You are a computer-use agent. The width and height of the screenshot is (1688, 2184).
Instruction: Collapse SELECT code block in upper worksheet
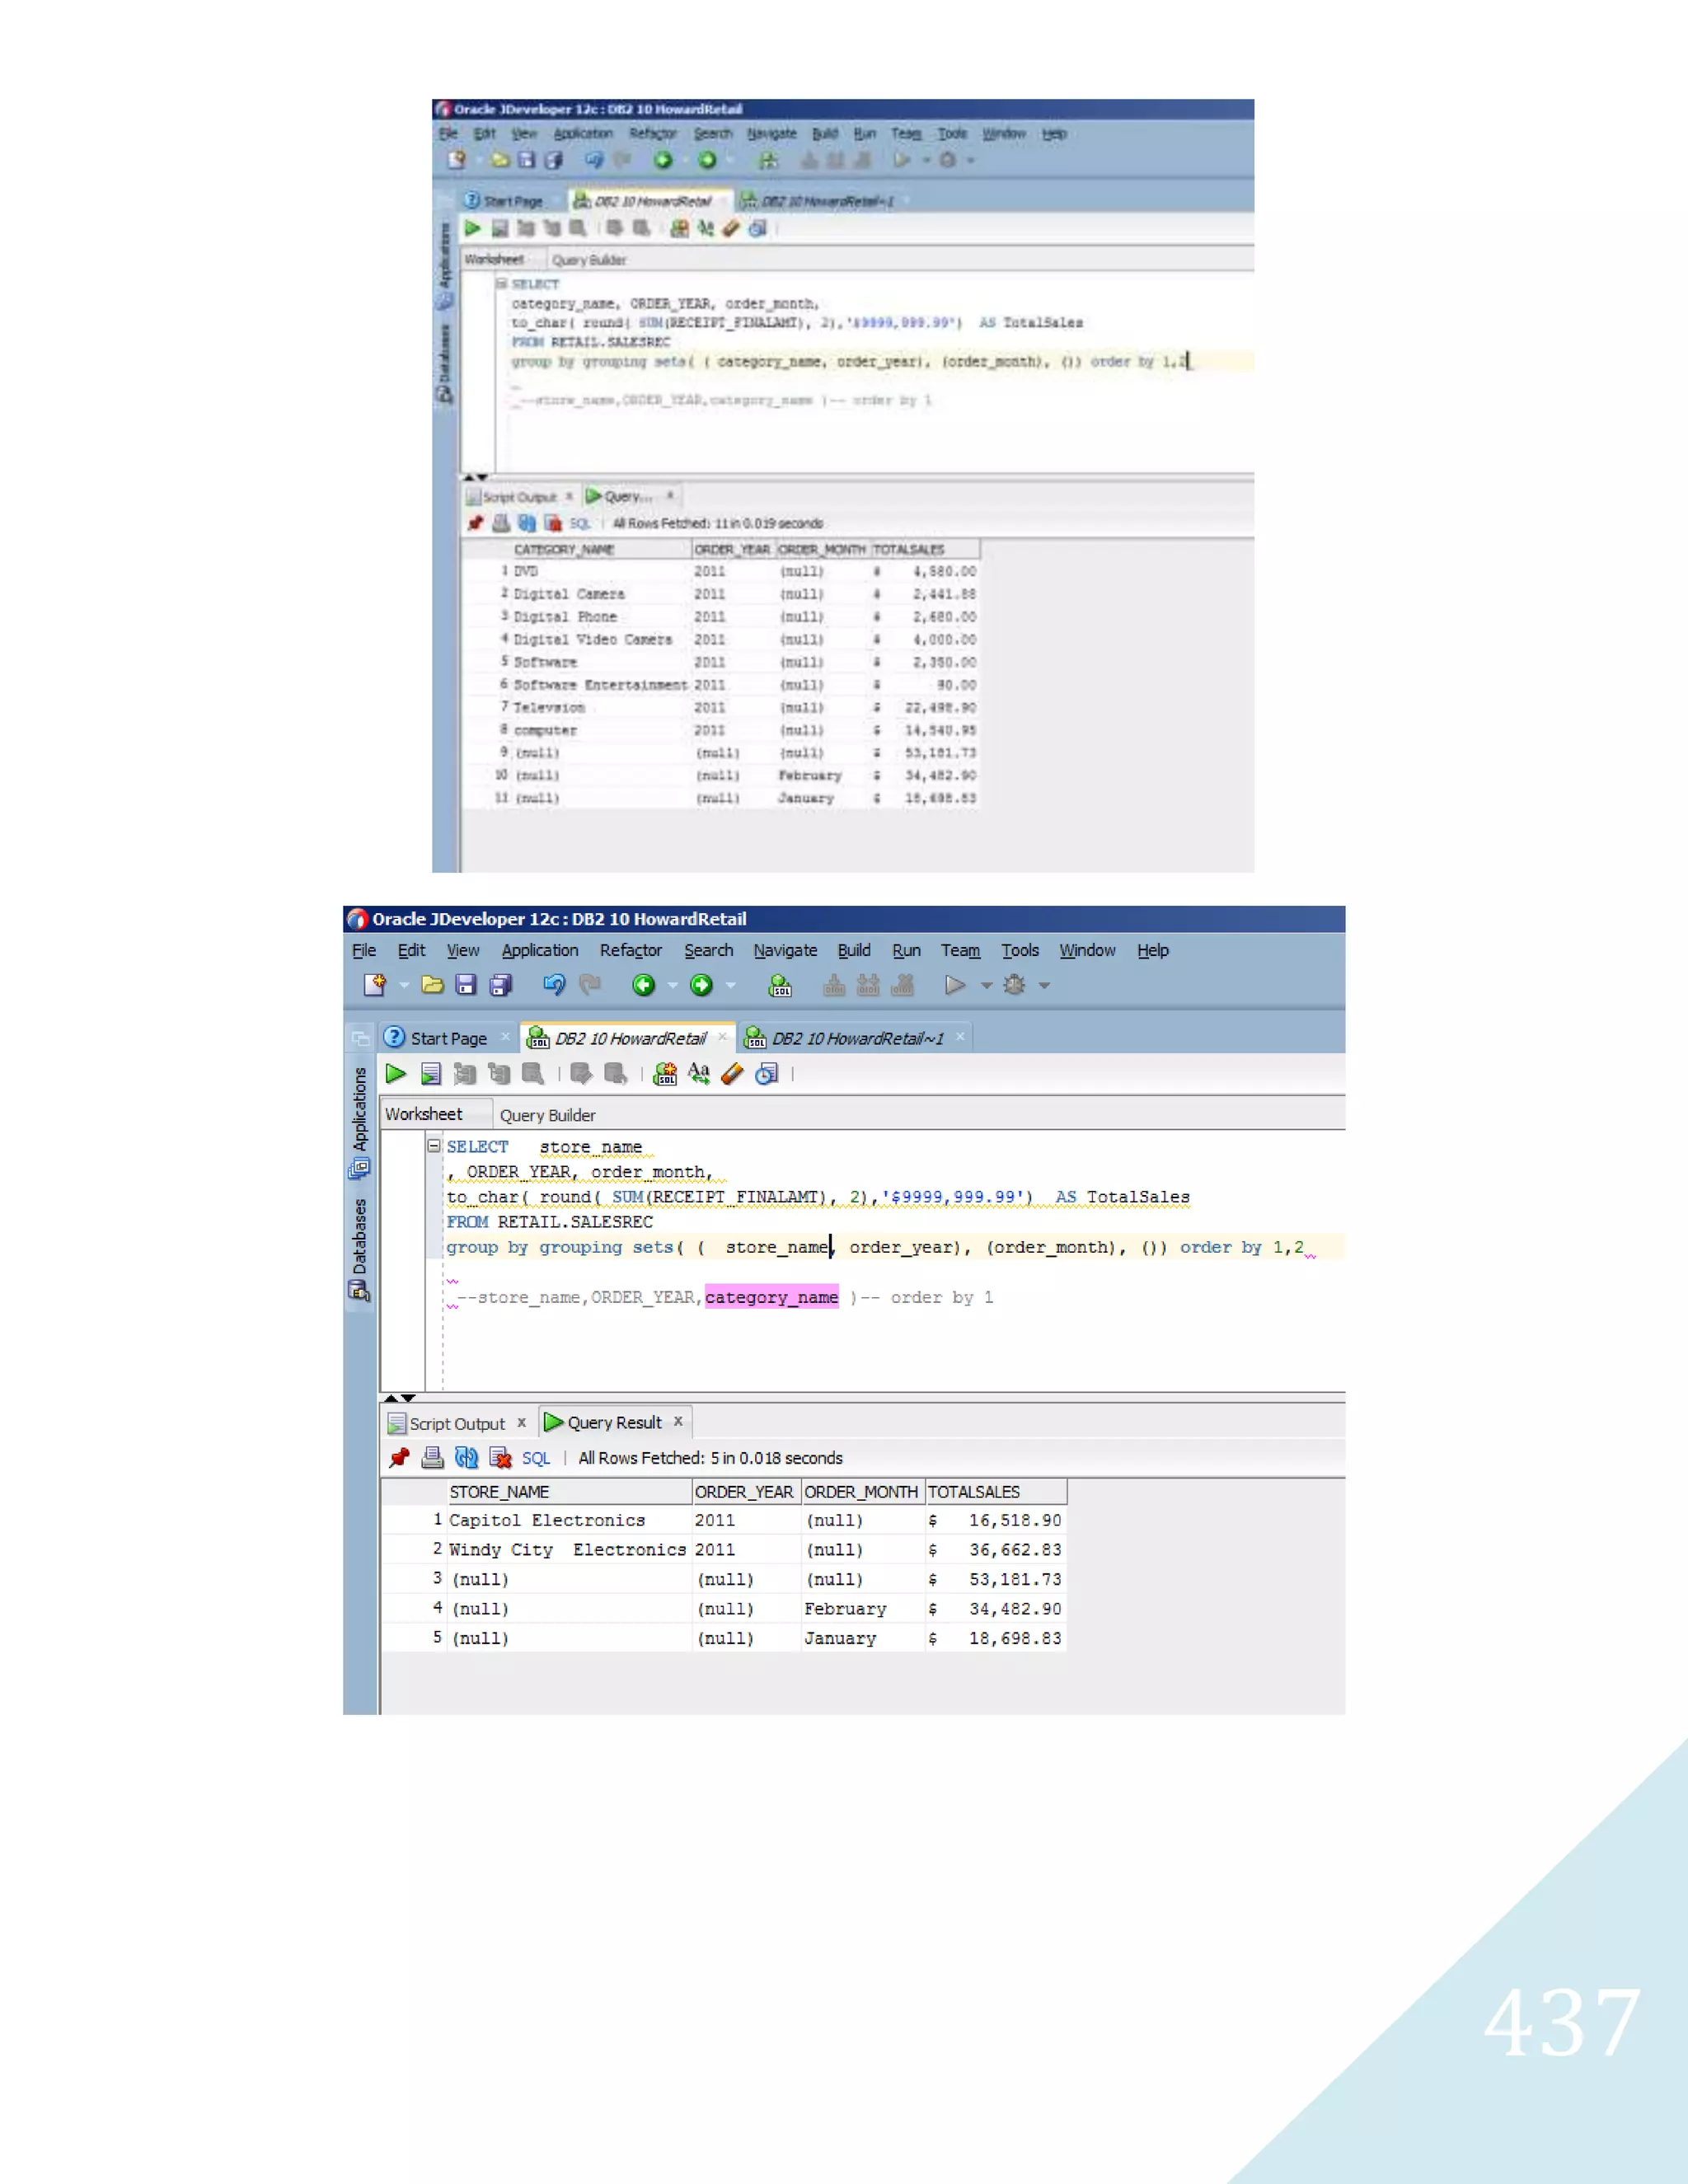(501, 284)
